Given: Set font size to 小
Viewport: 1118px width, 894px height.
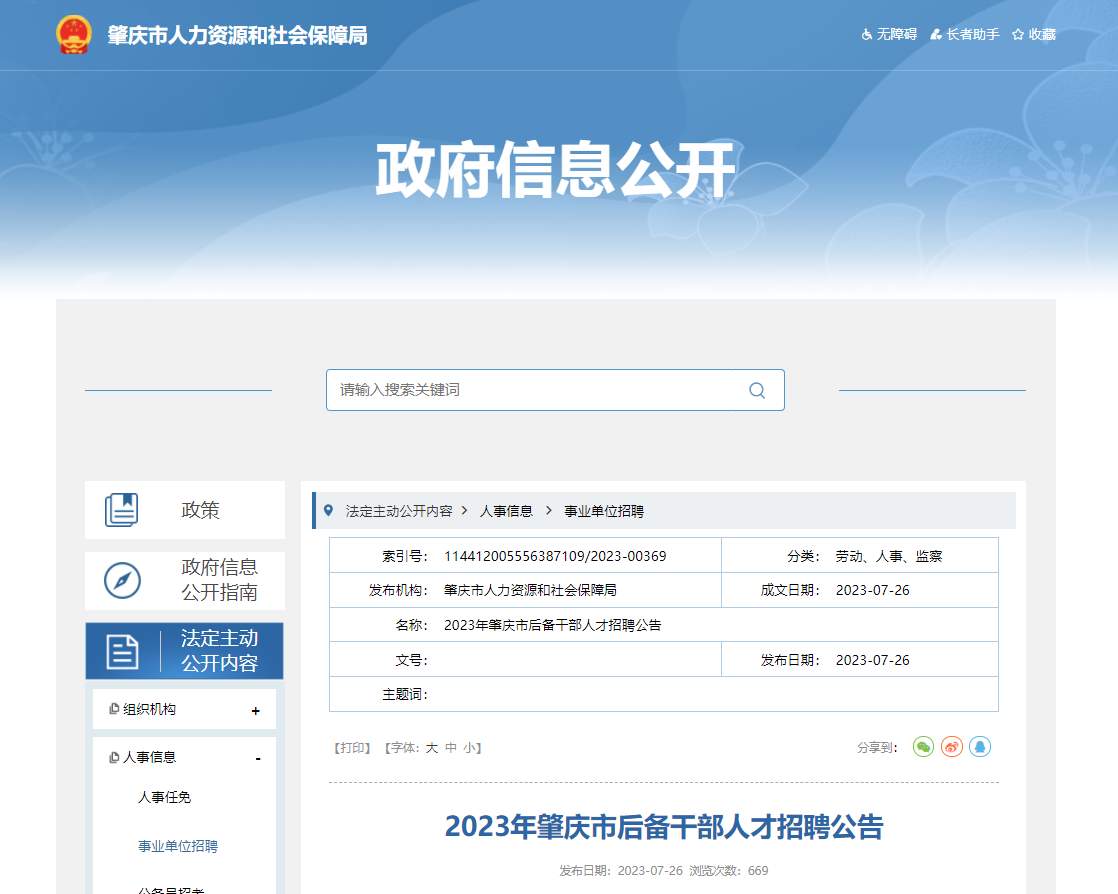Looking at the screenshot, I should [x=470, y=748].
